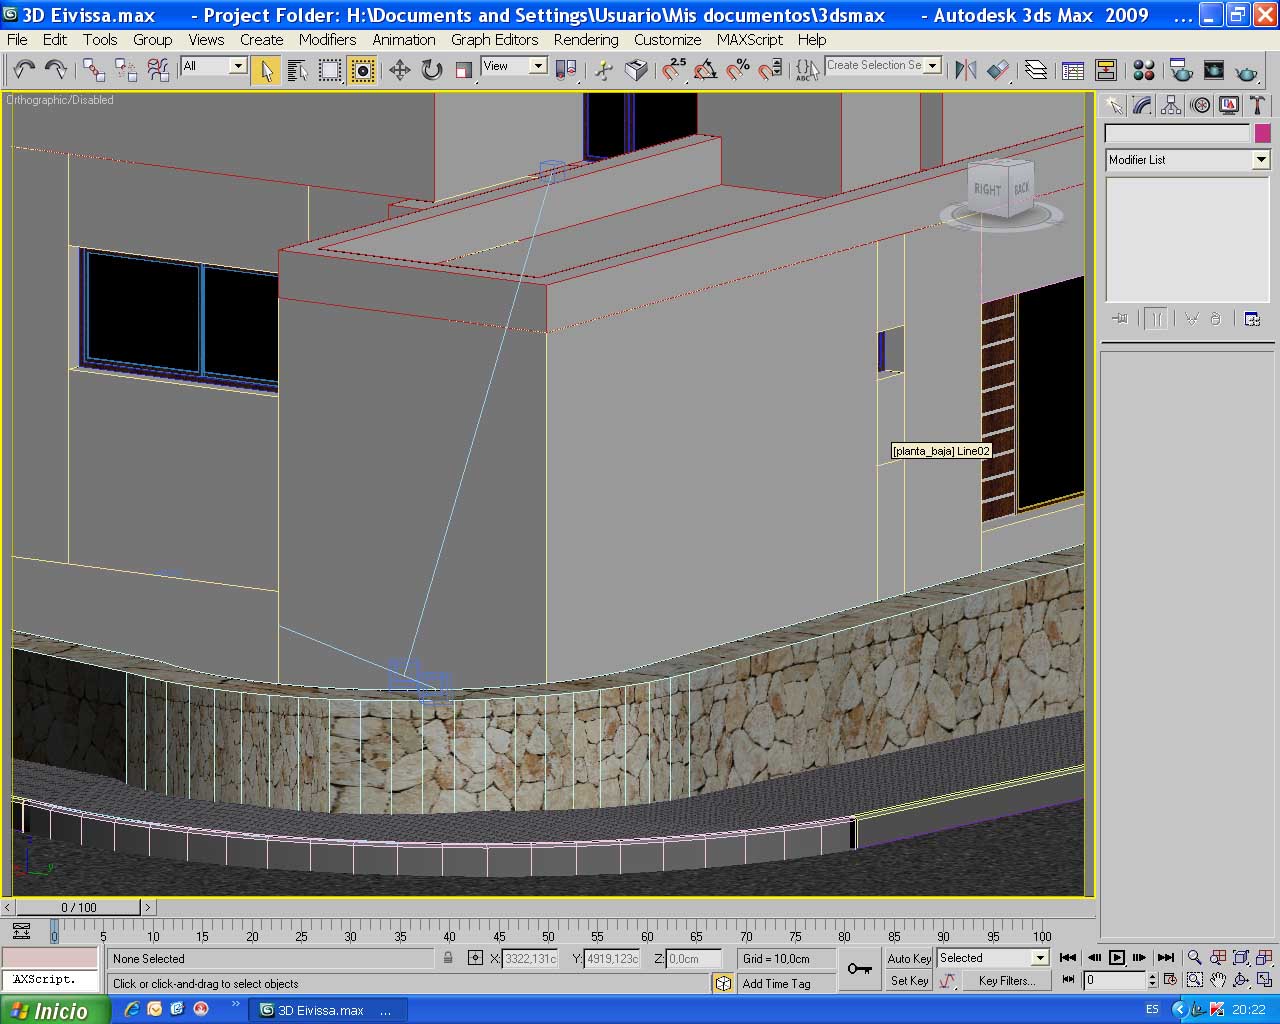This screenshot has width=1280, height=1024.
Task: Open the Material Editor
Action: [1144, 69]
